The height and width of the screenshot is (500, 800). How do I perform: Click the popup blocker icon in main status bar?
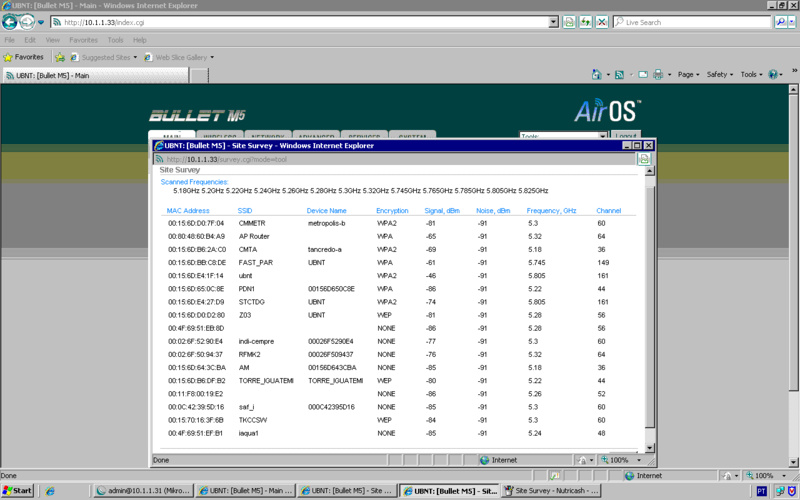click(555, 476)
